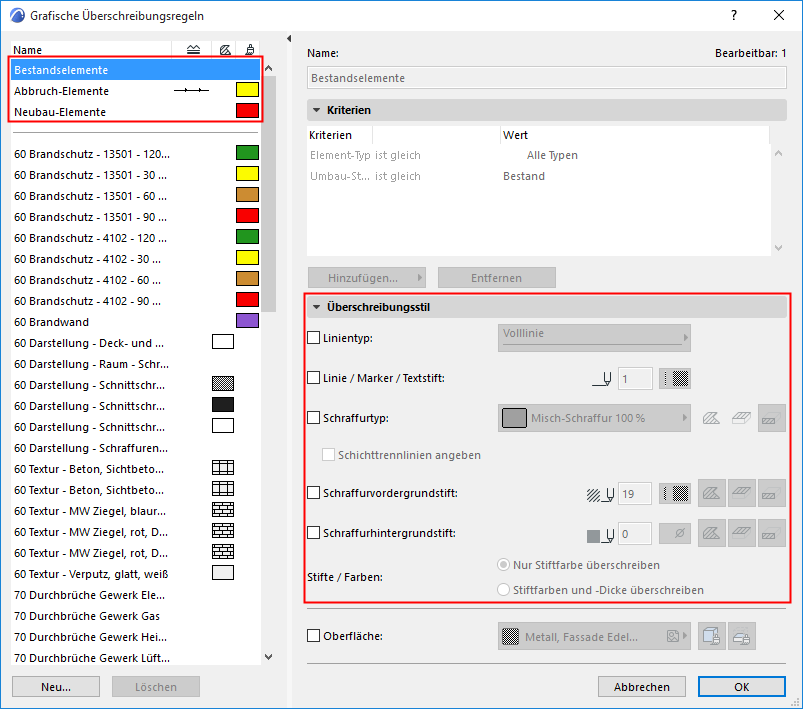The width and height of the screenshot is (803, 709).
Task: Select the Element-Typ criteria row
Action: (539, 155)
